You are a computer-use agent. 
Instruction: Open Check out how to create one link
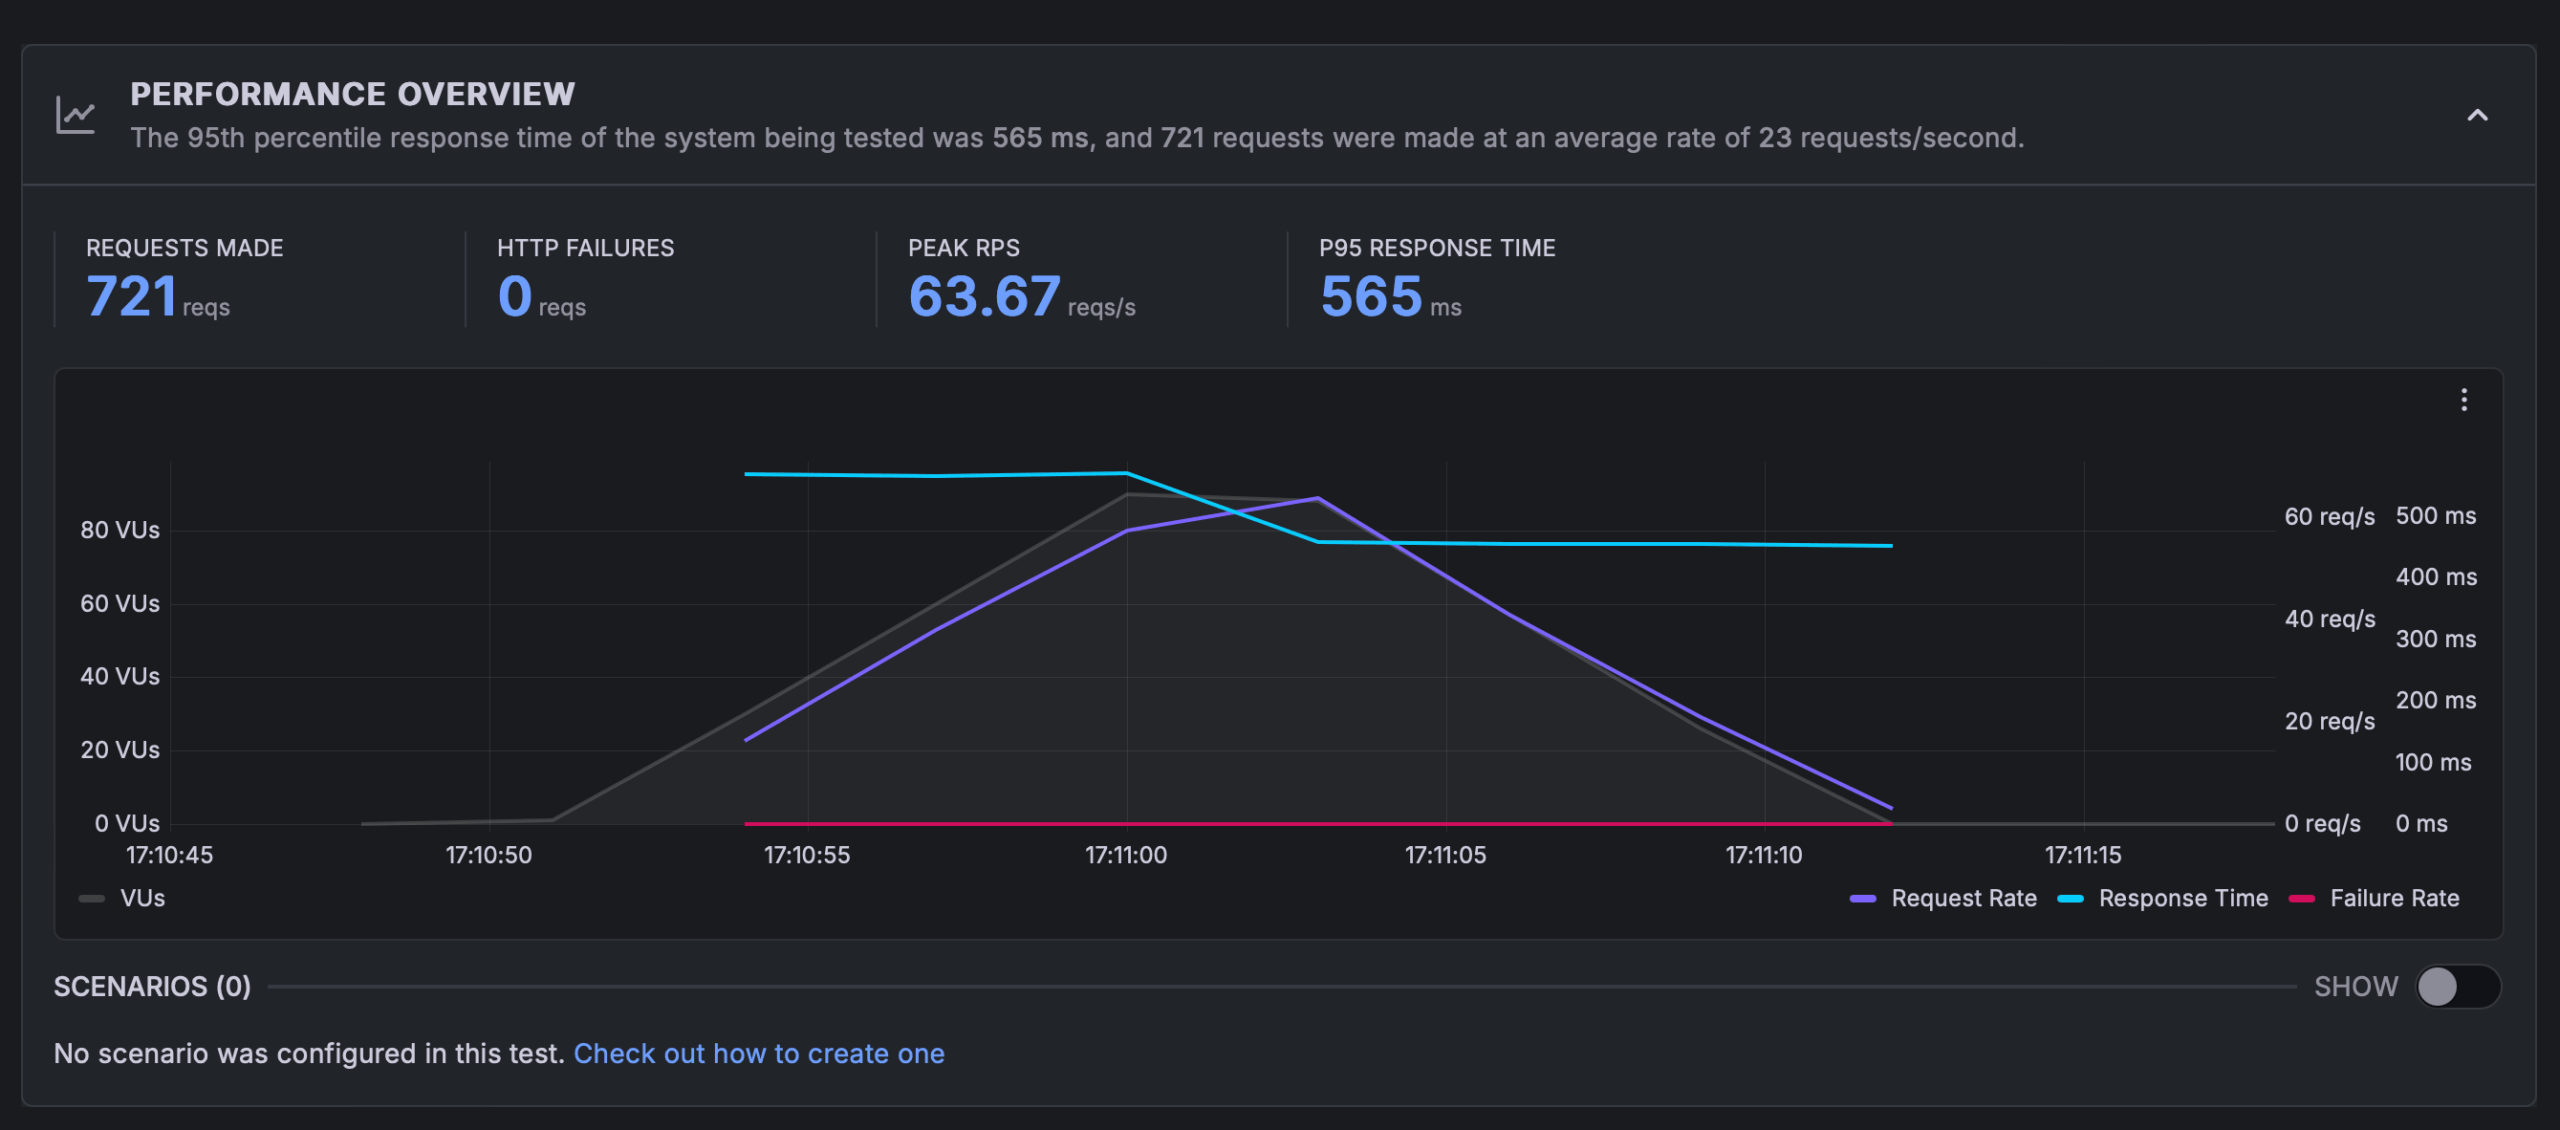point(758,1053)
